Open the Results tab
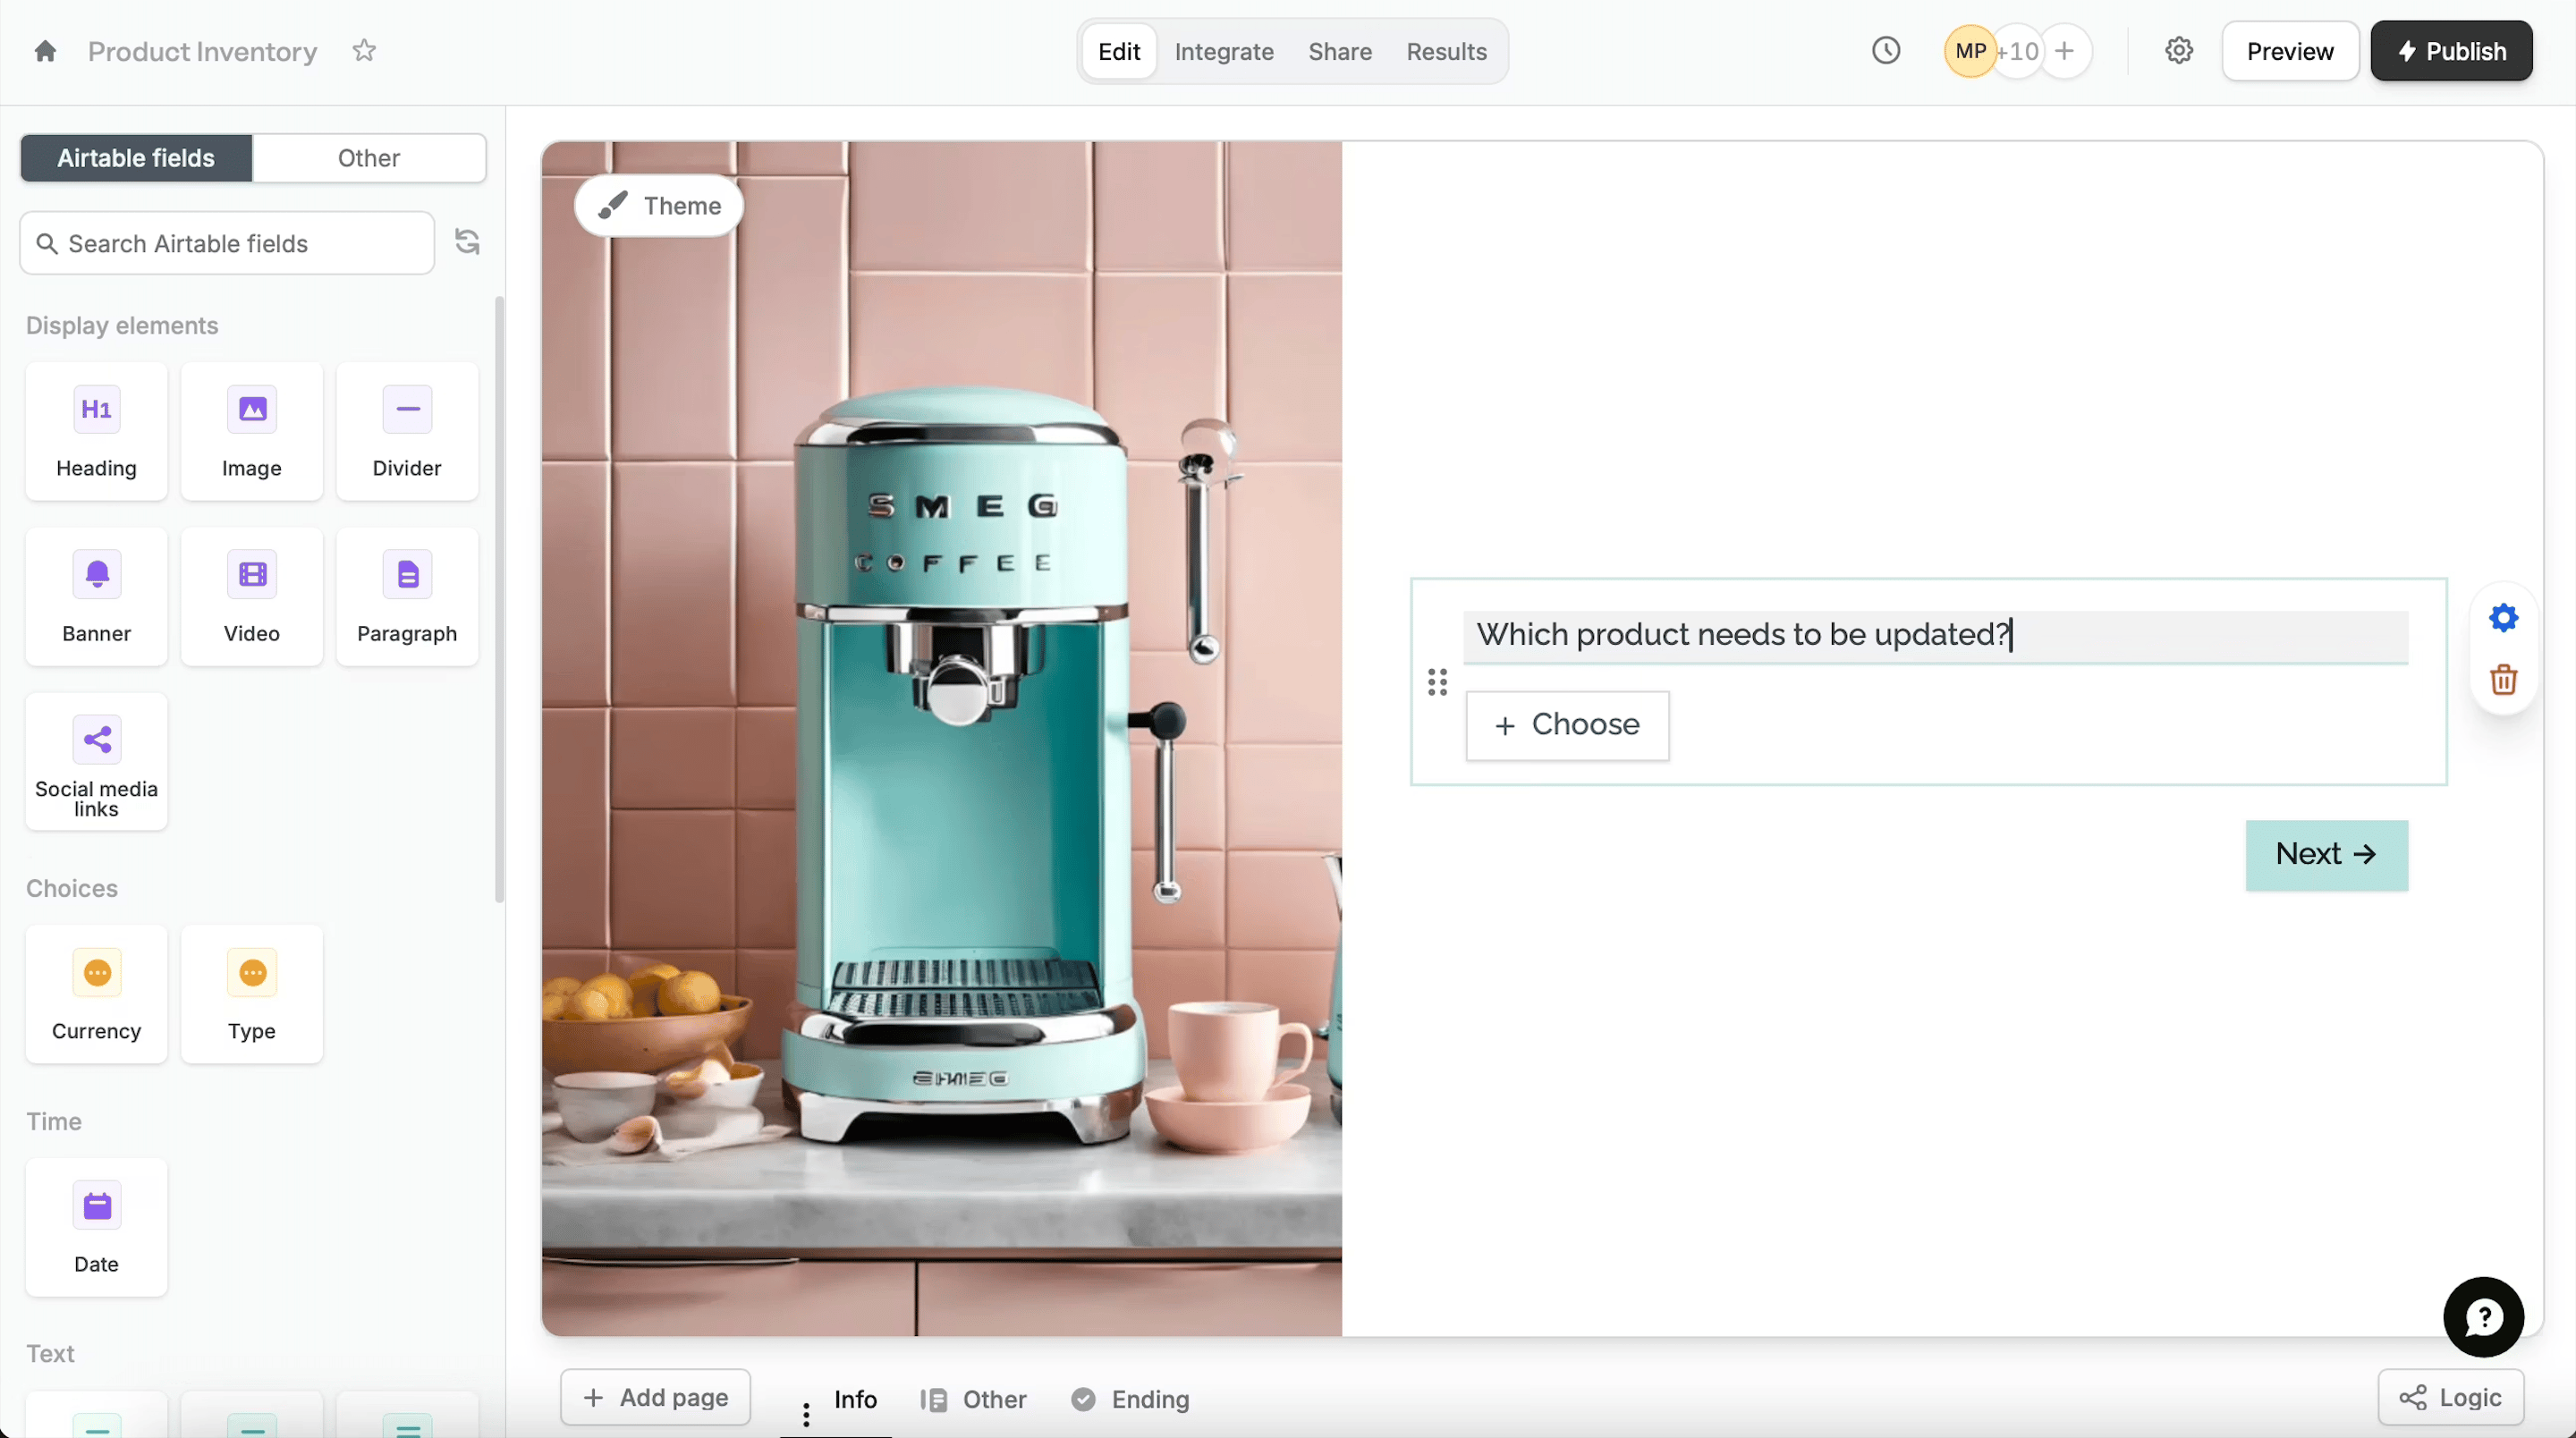The height and width of the screenshot is (1438, 2576). (1446, 51)
